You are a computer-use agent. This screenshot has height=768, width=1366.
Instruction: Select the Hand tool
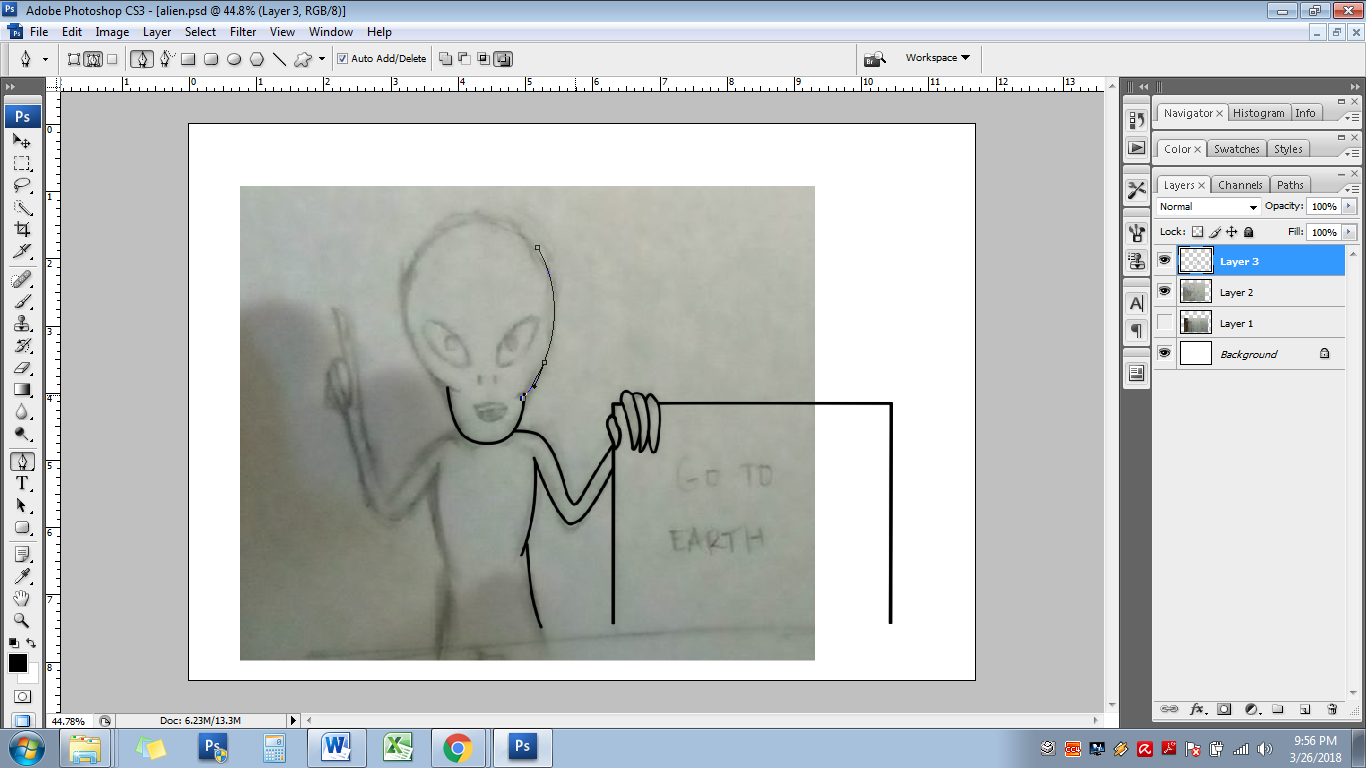(22, 598)
